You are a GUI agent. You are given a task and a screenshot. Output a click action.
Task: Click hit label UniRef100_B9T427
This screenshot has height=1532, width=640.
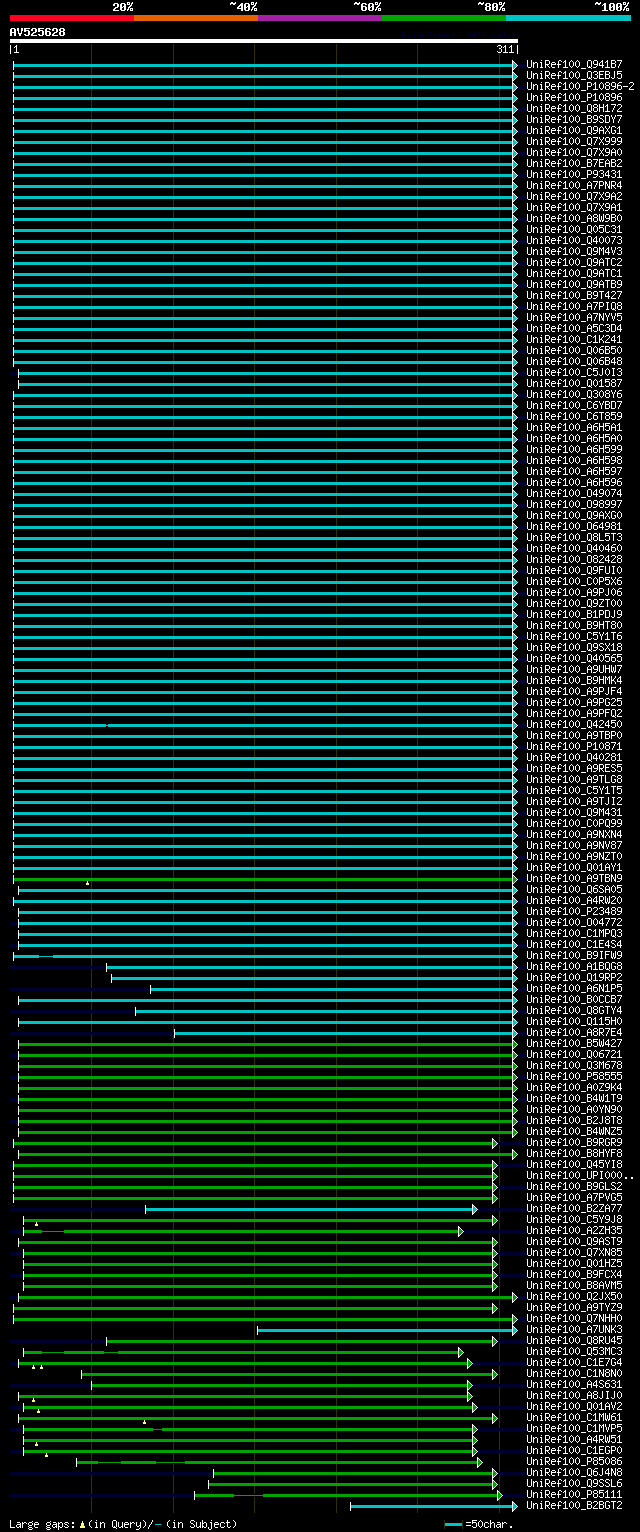pos(574,295)
